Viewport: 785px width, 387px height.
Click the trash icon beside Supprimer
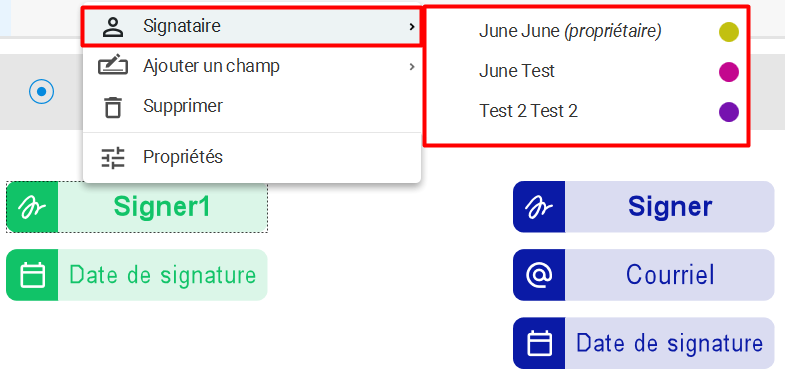113,107
